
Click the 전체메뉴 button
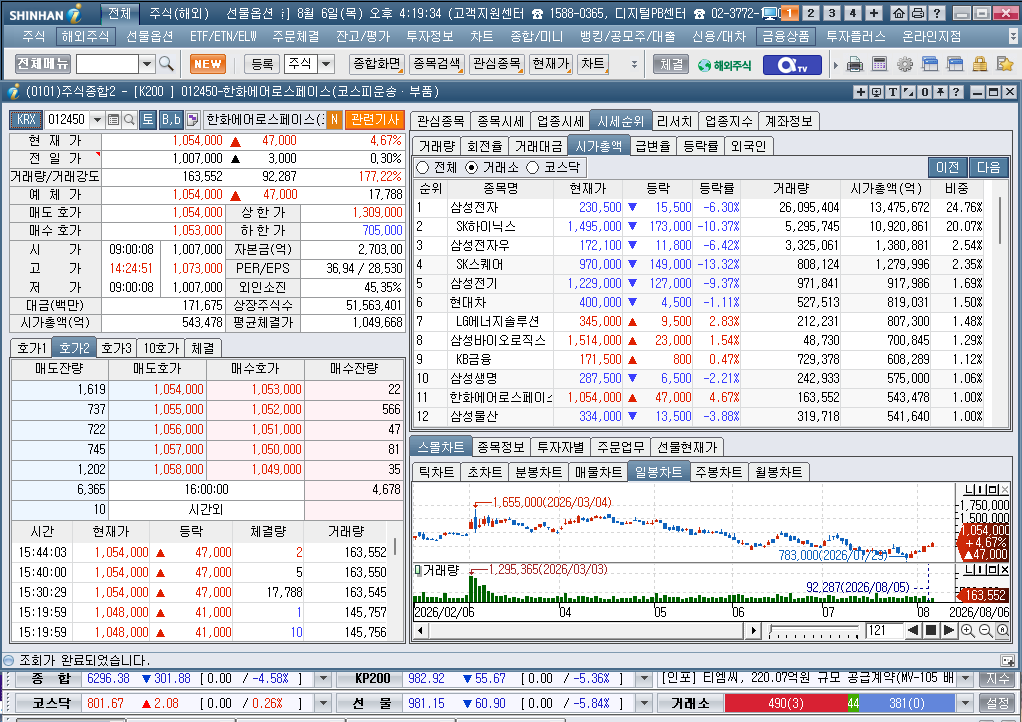pyautogui.click(x=42, y=64)
